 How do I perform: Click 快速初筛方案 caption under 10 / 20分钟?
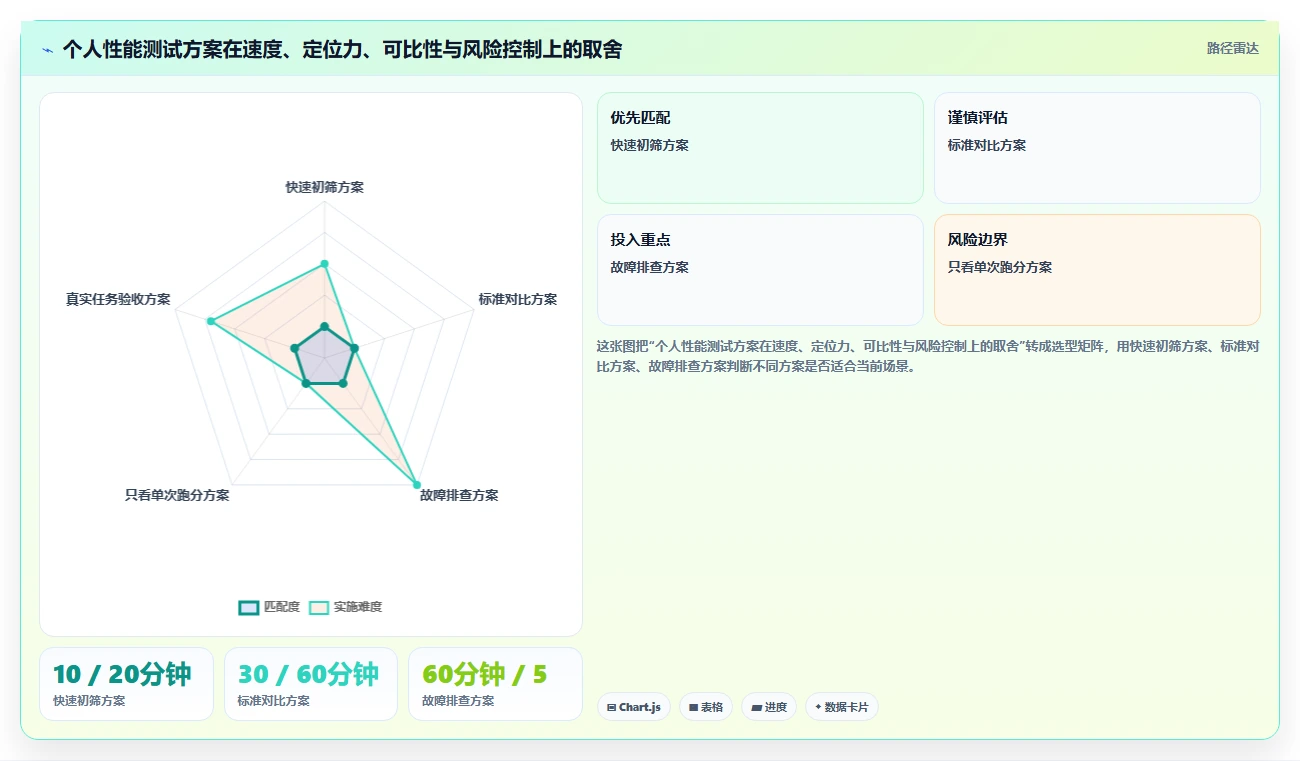(89, 701)
